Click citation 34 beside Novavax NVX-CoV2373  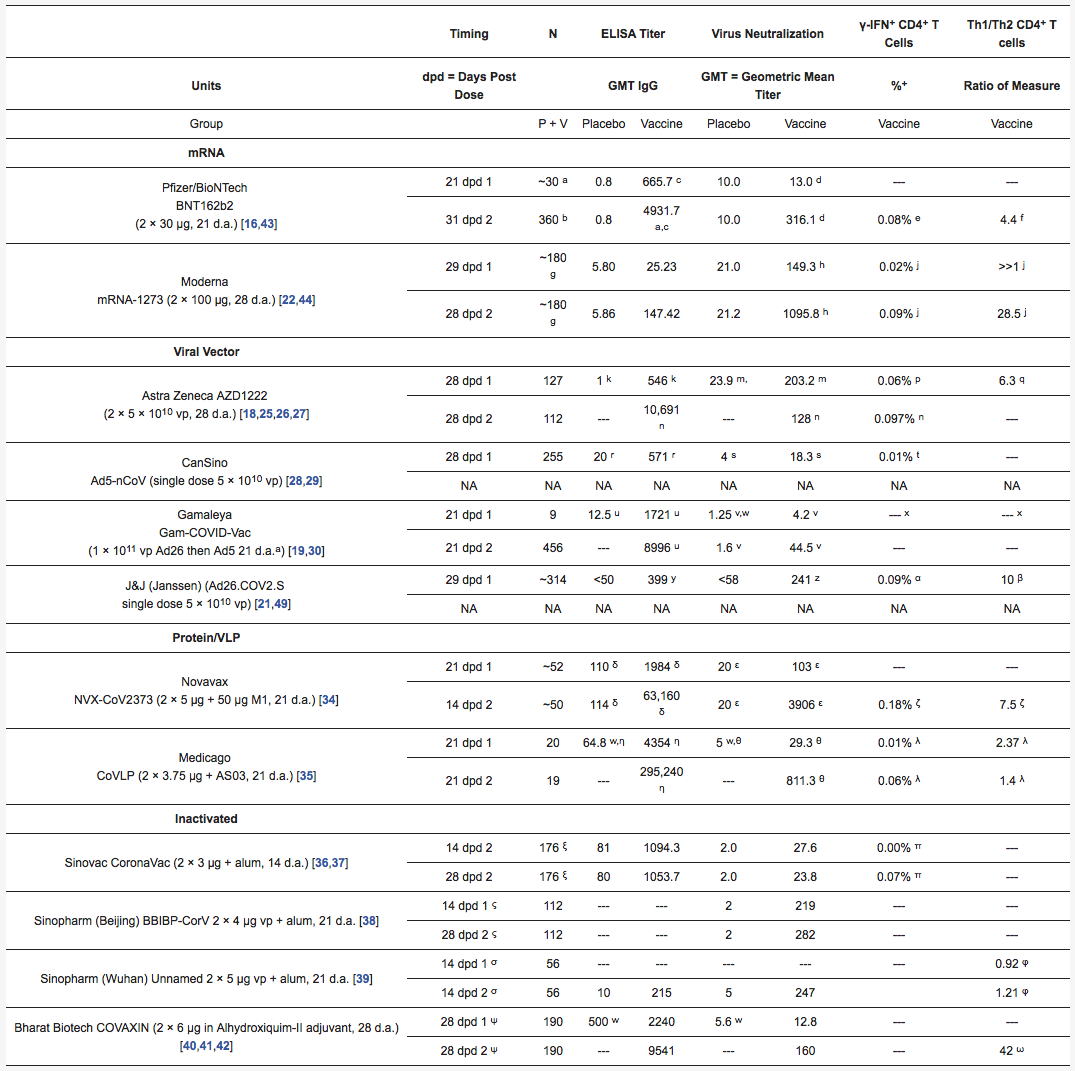pos(328,700)
